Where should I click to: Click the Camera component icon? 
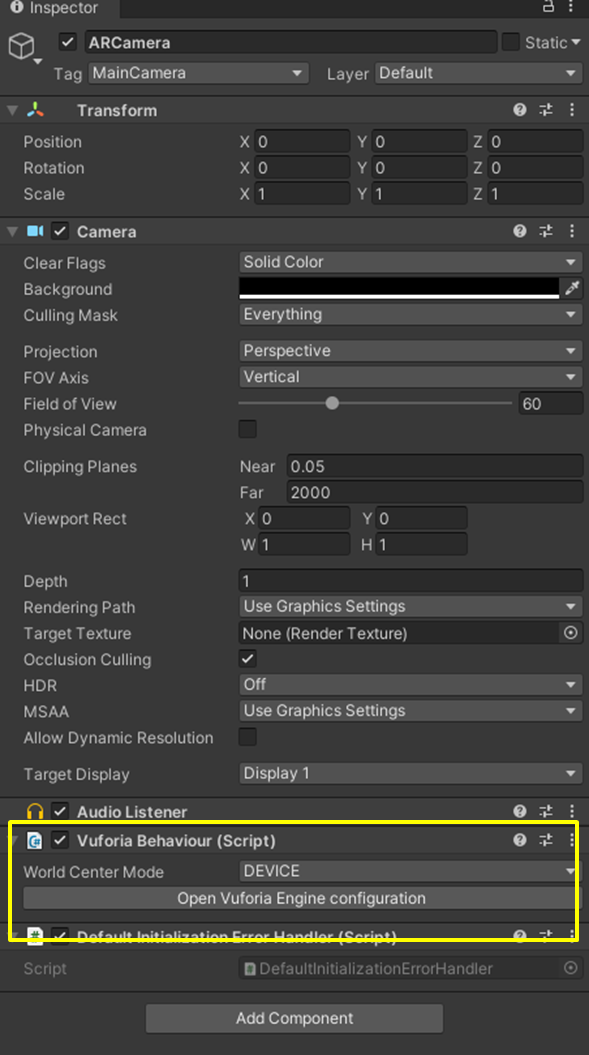click(35, 231)
